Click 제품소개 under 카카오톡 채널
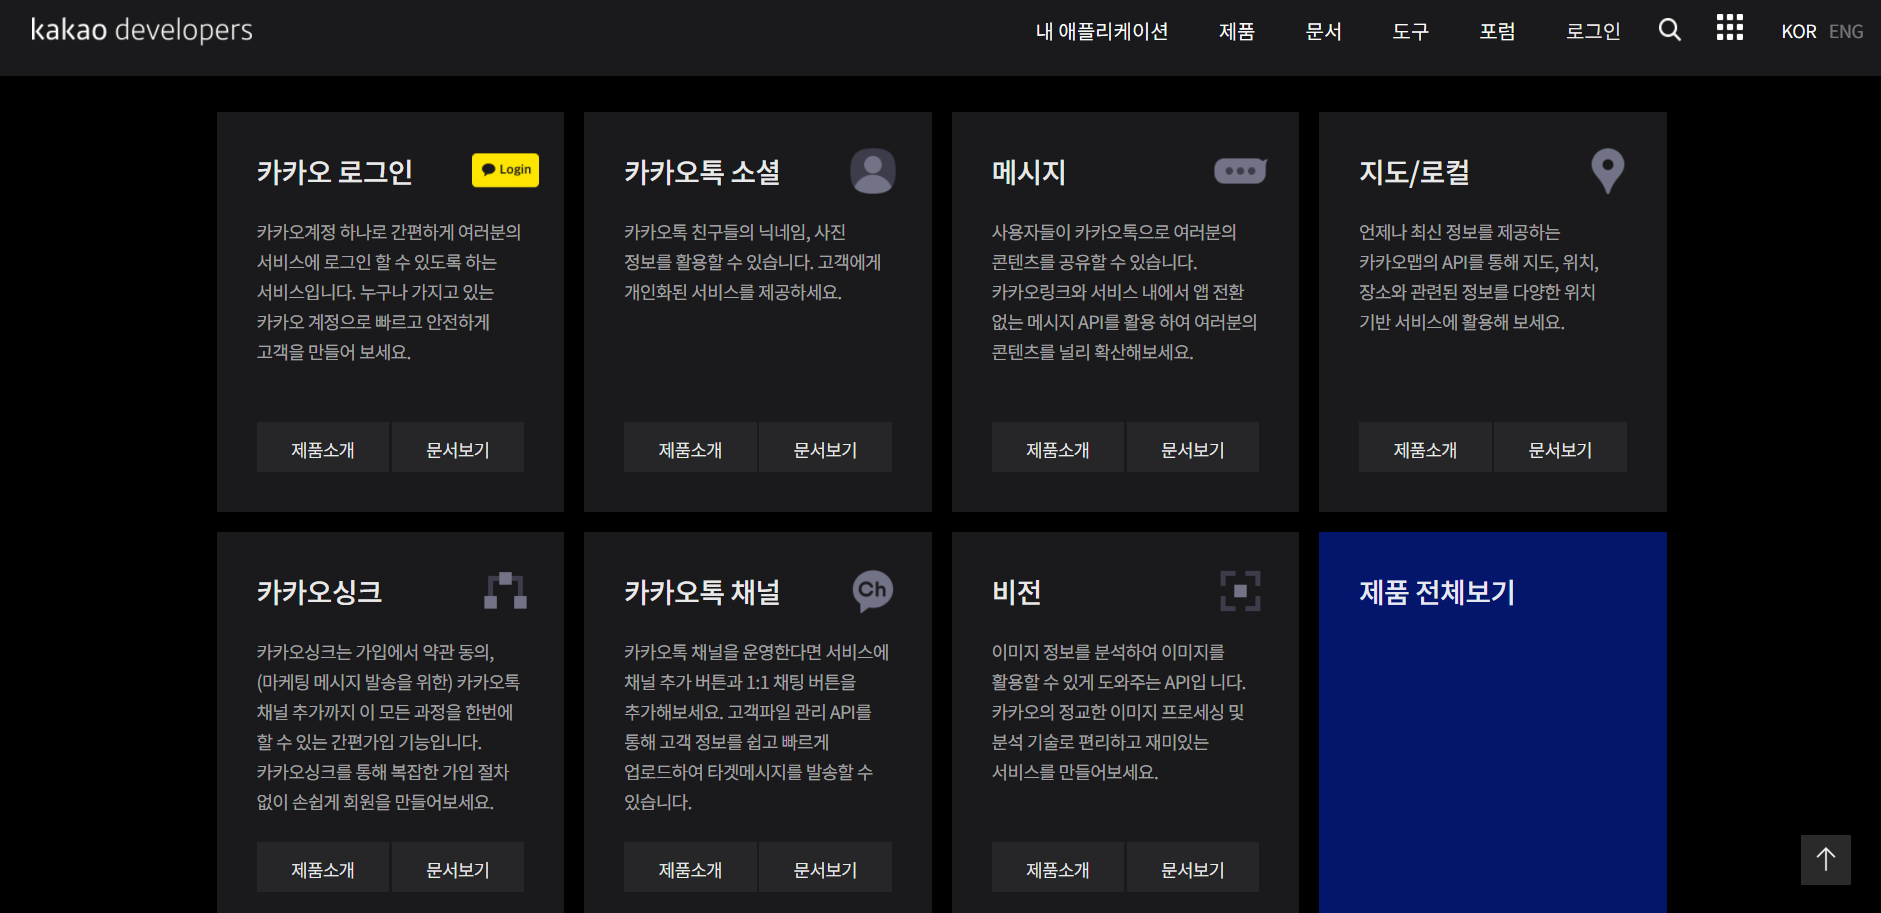The width and height of the screenshot is (1881, 913). tap(690, 867)
